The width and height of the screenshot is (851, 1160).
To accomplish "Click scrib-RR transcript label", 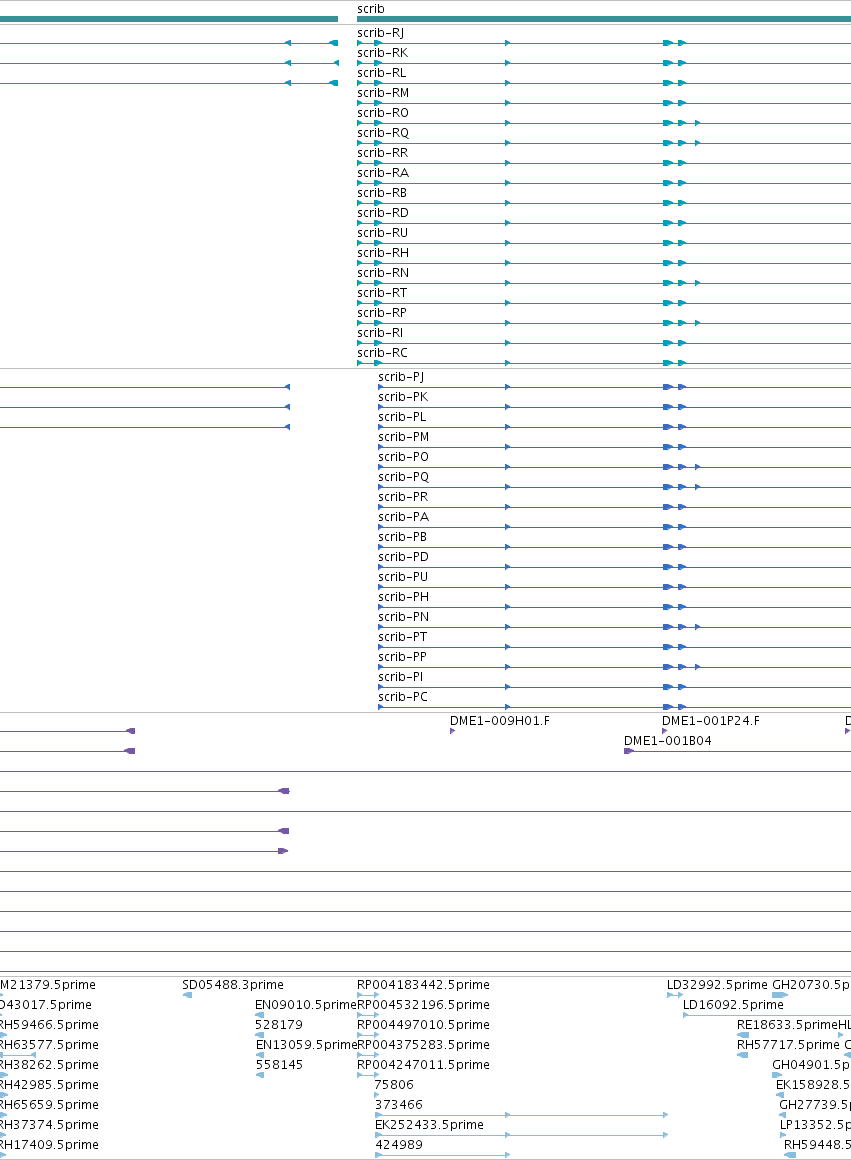I will [x=383, y=152].
